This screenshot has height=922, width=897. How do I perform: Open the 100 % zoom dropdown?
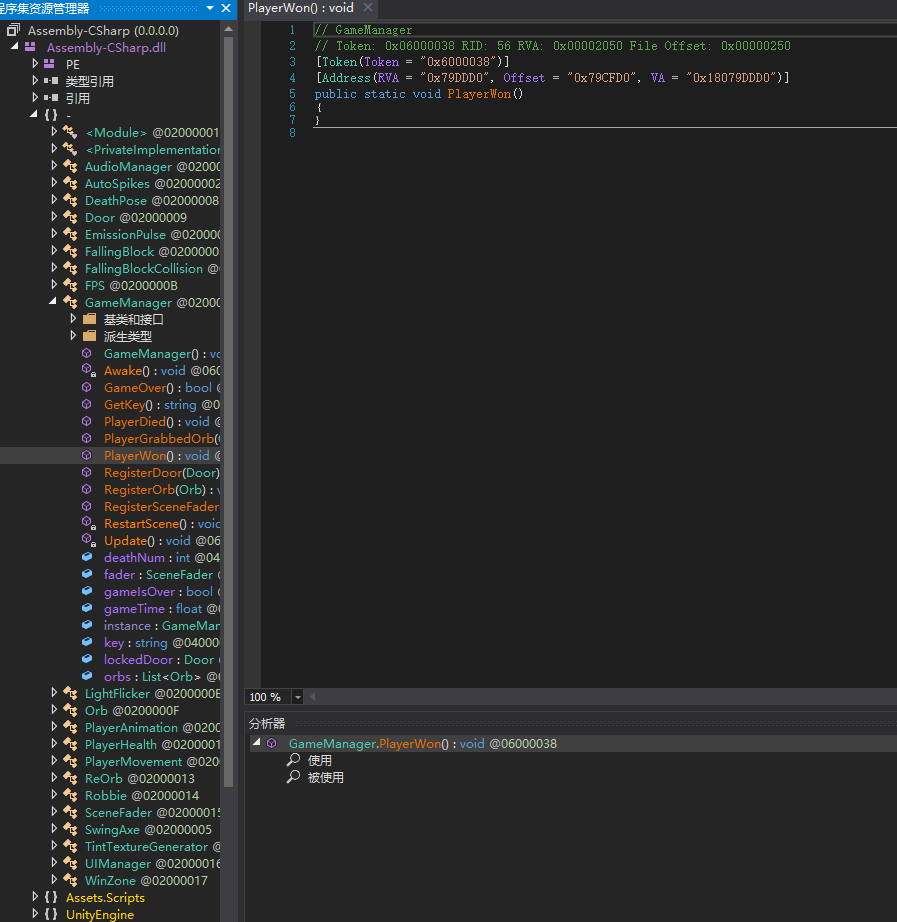point(299,697)
